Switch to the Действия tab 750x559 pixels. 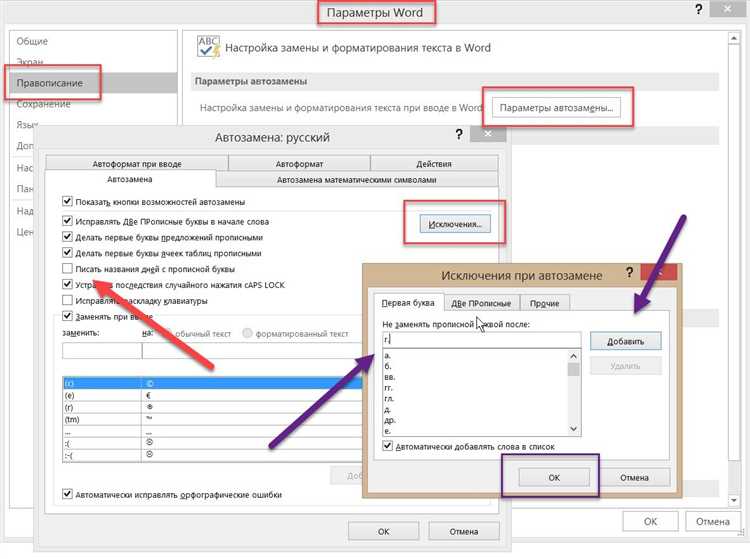pyautogui.click(x=433, y=164)
